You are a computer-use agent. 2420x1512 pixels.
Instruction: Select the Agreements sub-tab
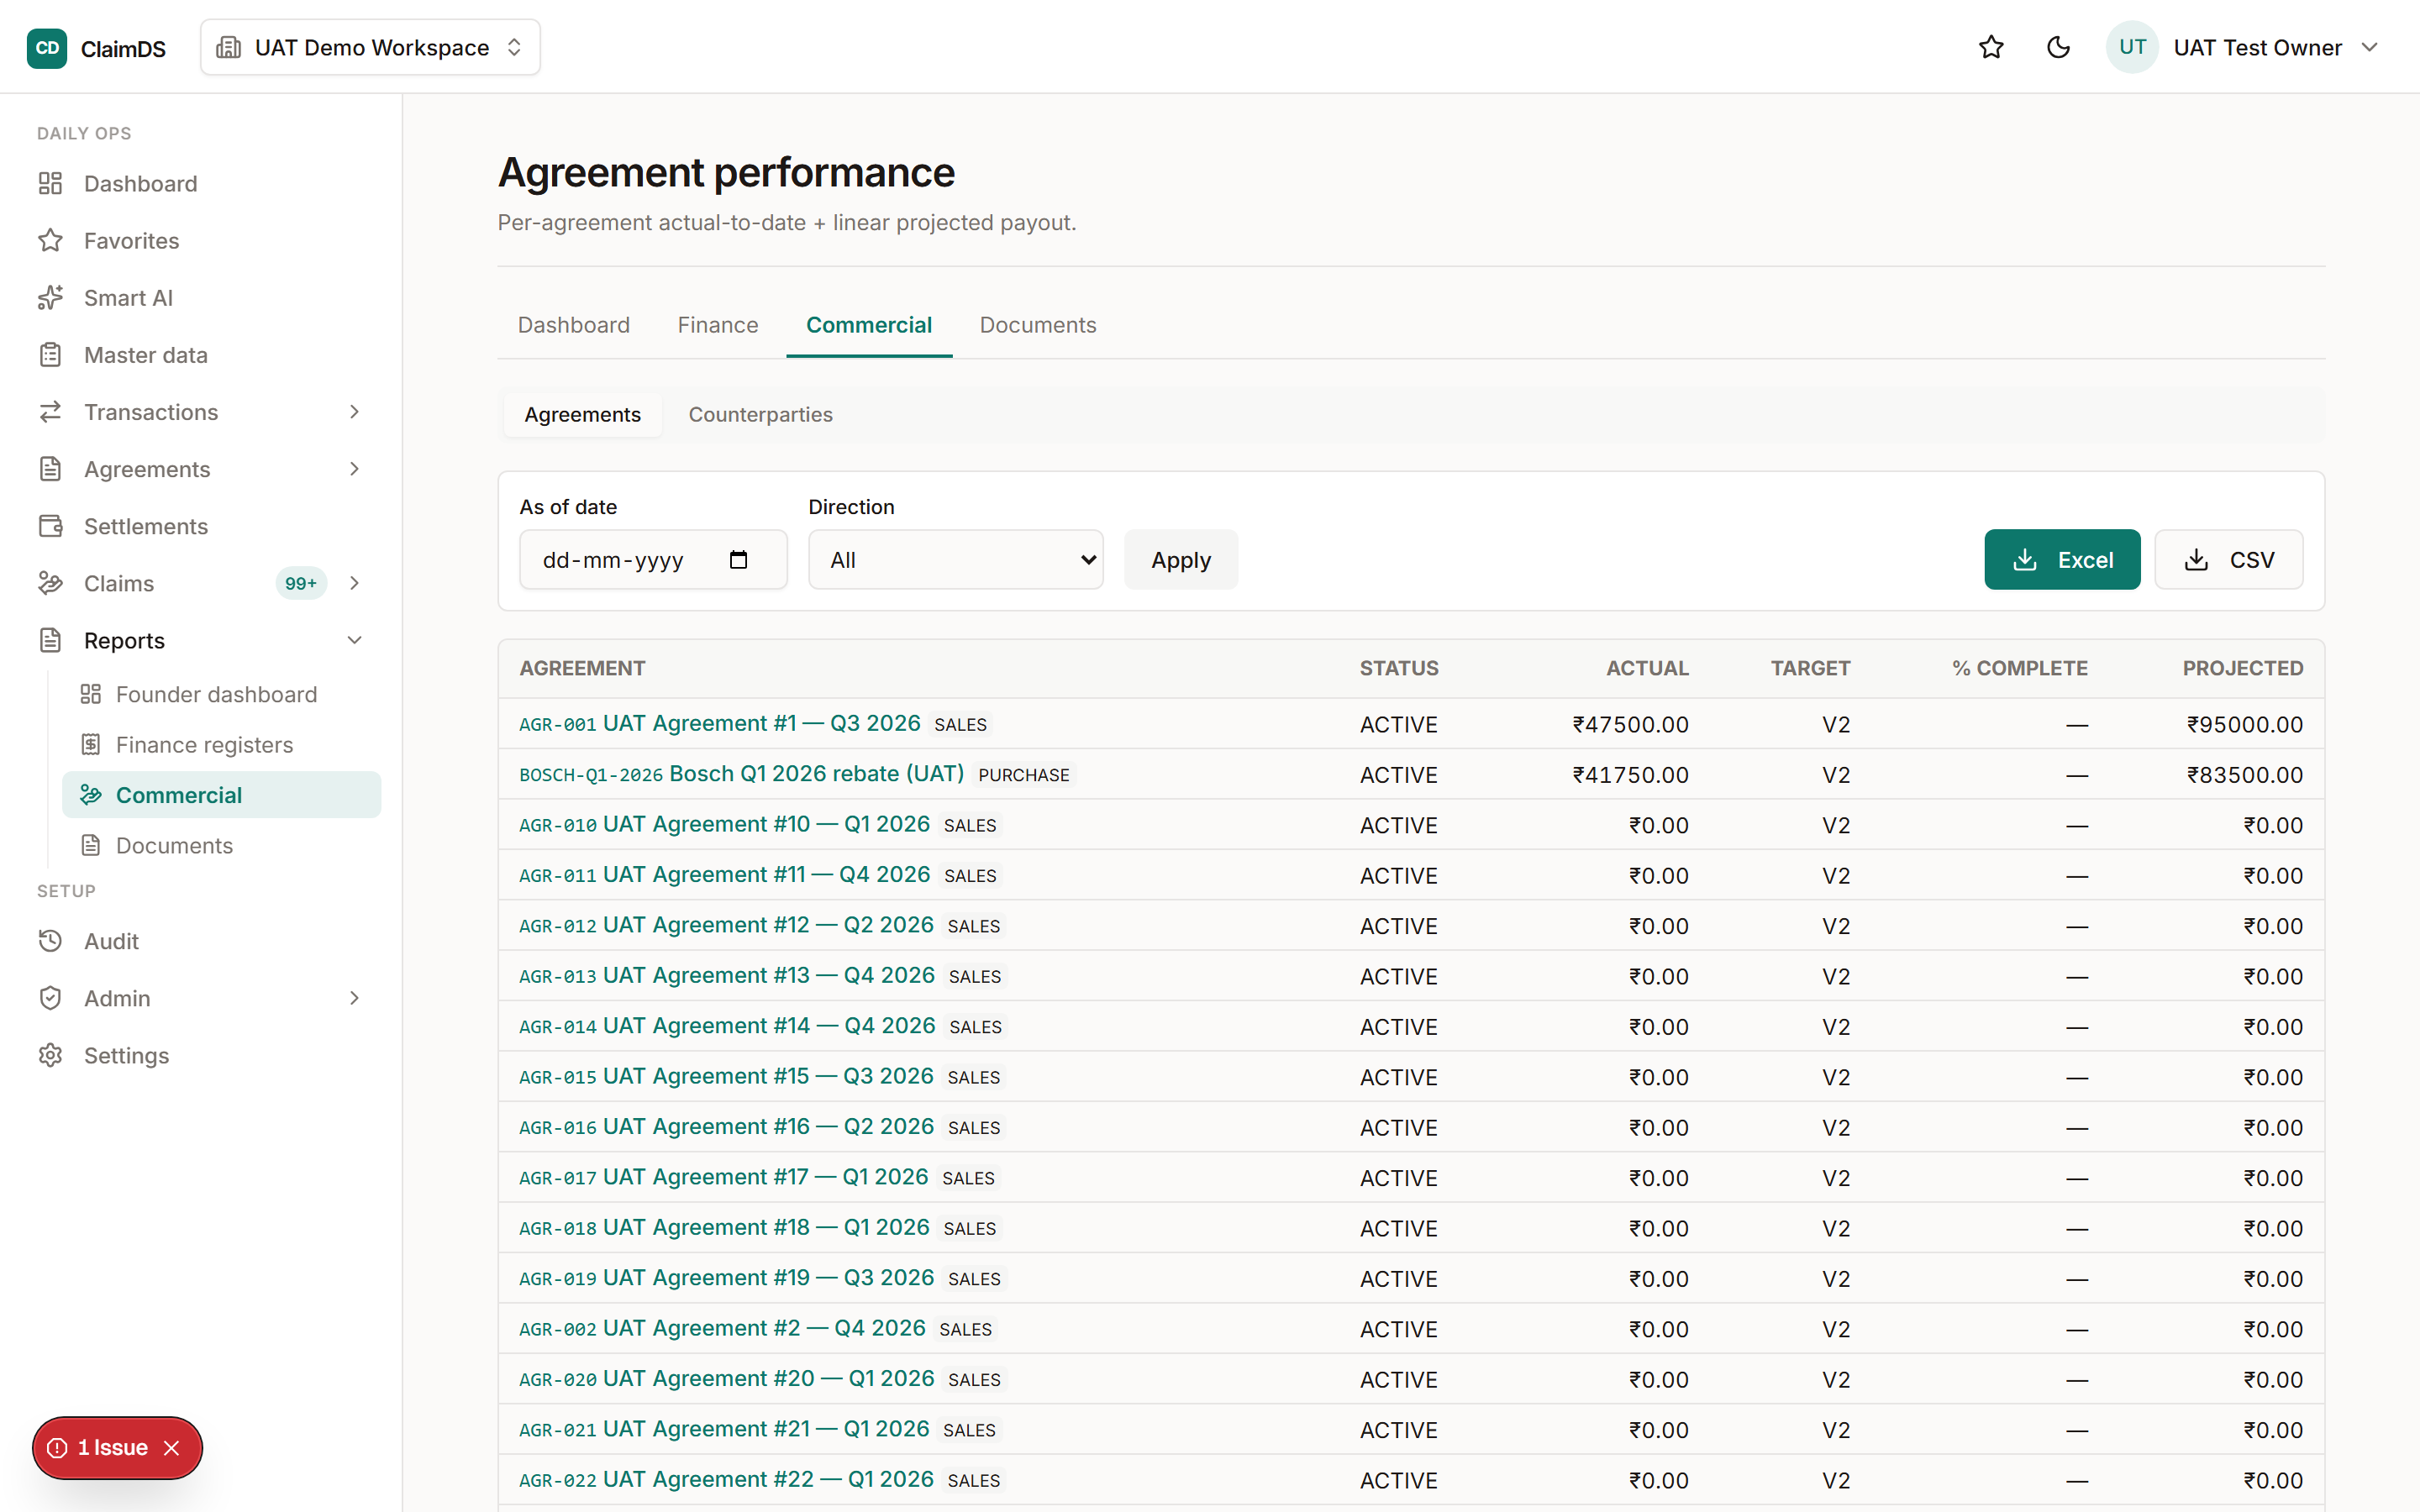(x=583, y=414)
